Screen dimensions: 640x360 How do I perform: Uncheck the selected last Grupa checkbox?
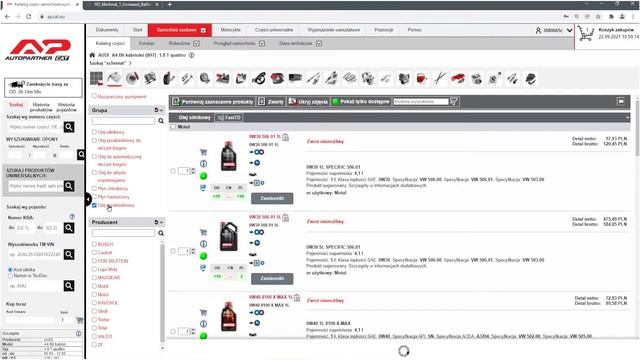click(94, 205)
